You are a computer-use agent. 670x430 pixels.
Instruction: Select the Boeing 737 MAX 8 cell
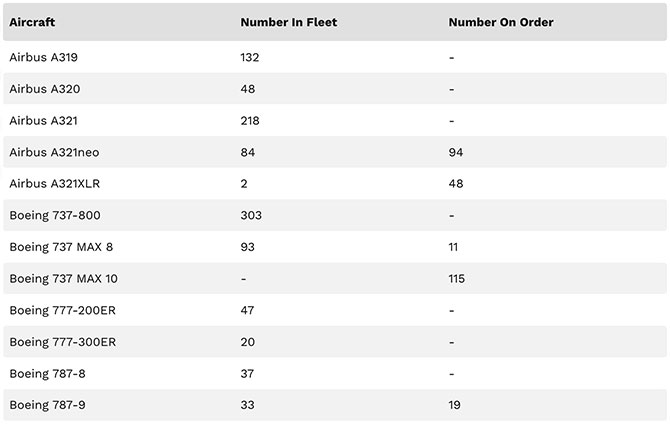[61, 247]
